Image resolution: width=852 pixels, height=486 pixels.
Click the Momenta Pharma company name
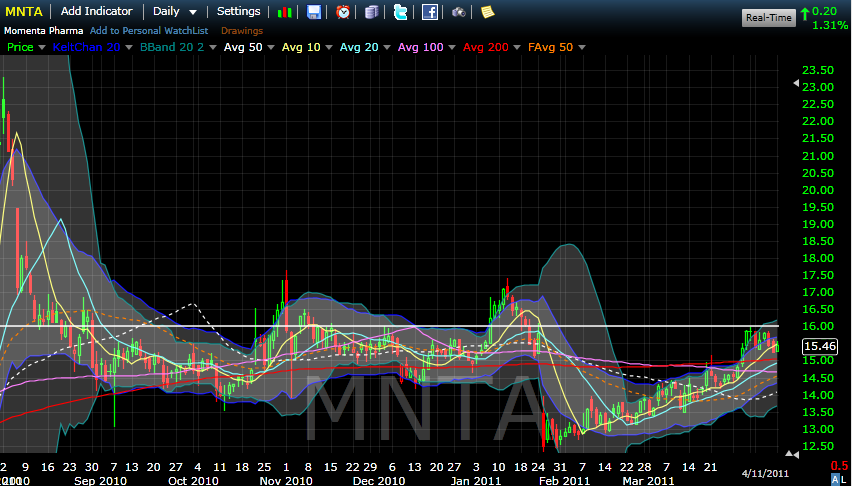tap(44, 31)
